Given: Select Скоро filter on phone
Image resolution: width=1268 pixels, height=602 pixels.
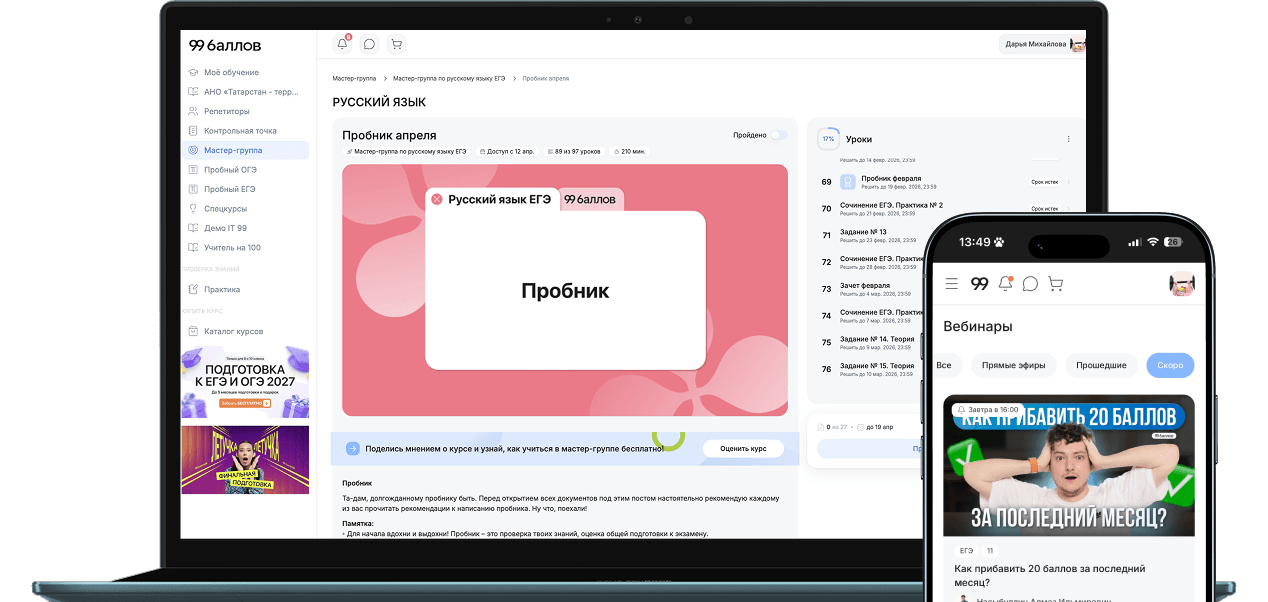Looking at the screenshot, I should point(1170,365).
